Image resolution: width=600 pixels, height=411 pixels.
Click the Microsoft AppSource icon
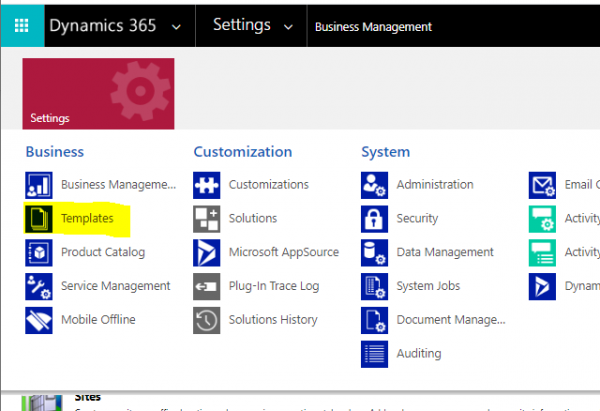click(x=207, y=253)
